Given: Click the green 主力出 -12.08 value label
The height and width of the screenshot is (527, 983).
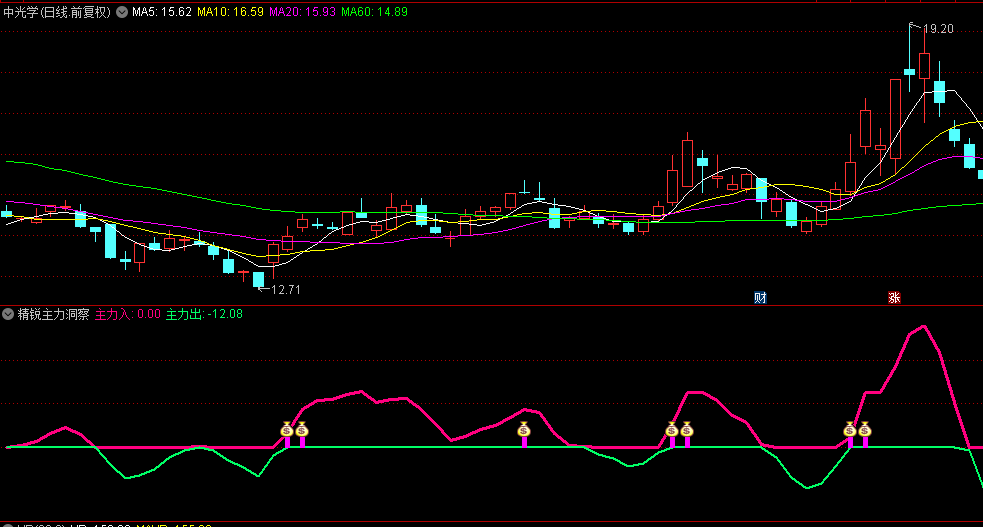Looking at the screenshot, I should pyautogui.click(x=204, y=314).
